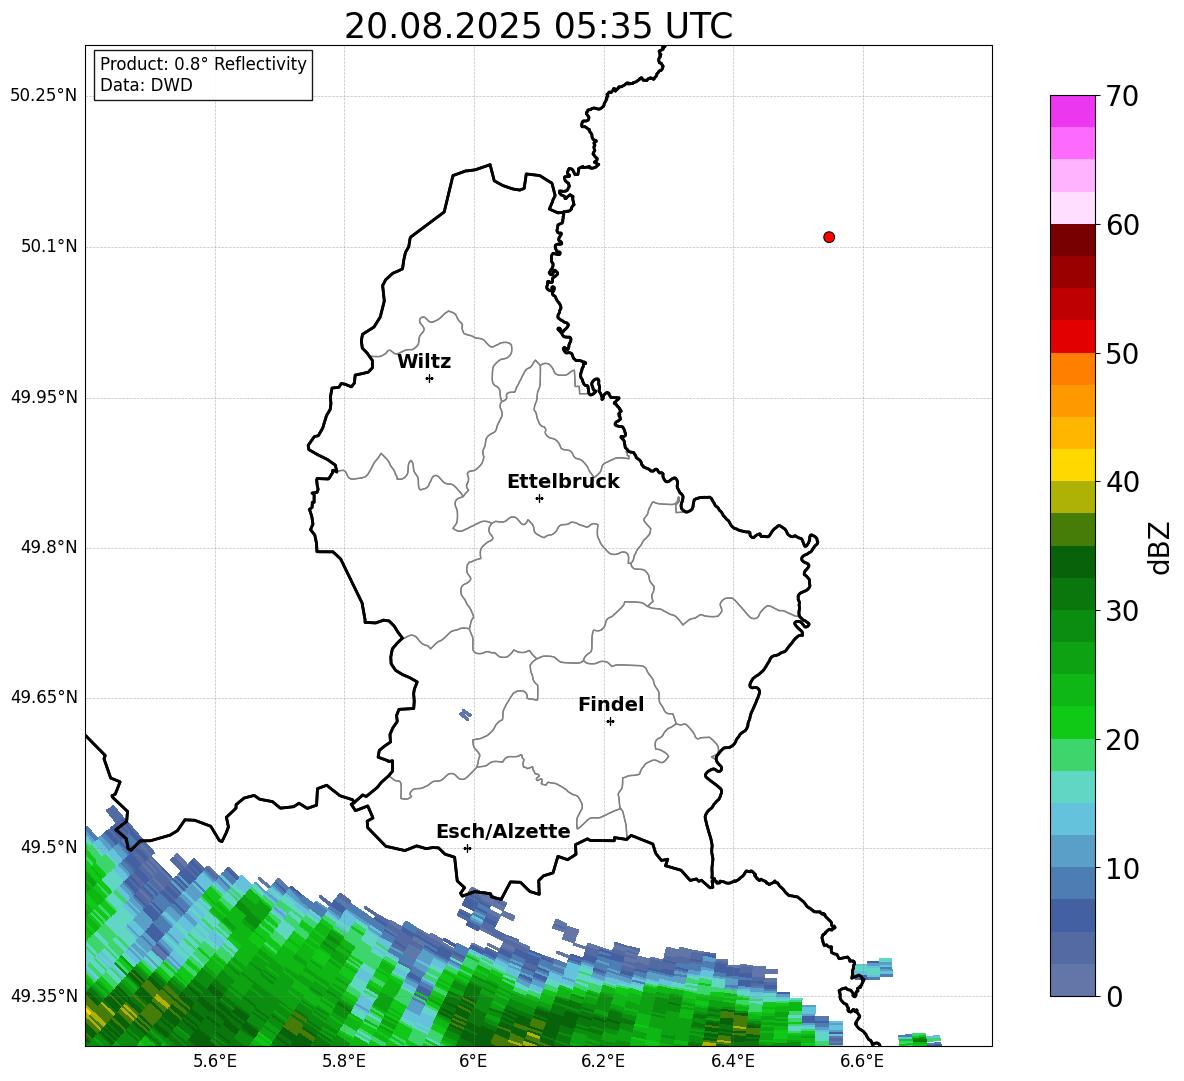Image resolution: width=1184 pixels, height=1081 pixels.
Task: Click the longitude label 6.4°E
Action: coord(732,1061)
